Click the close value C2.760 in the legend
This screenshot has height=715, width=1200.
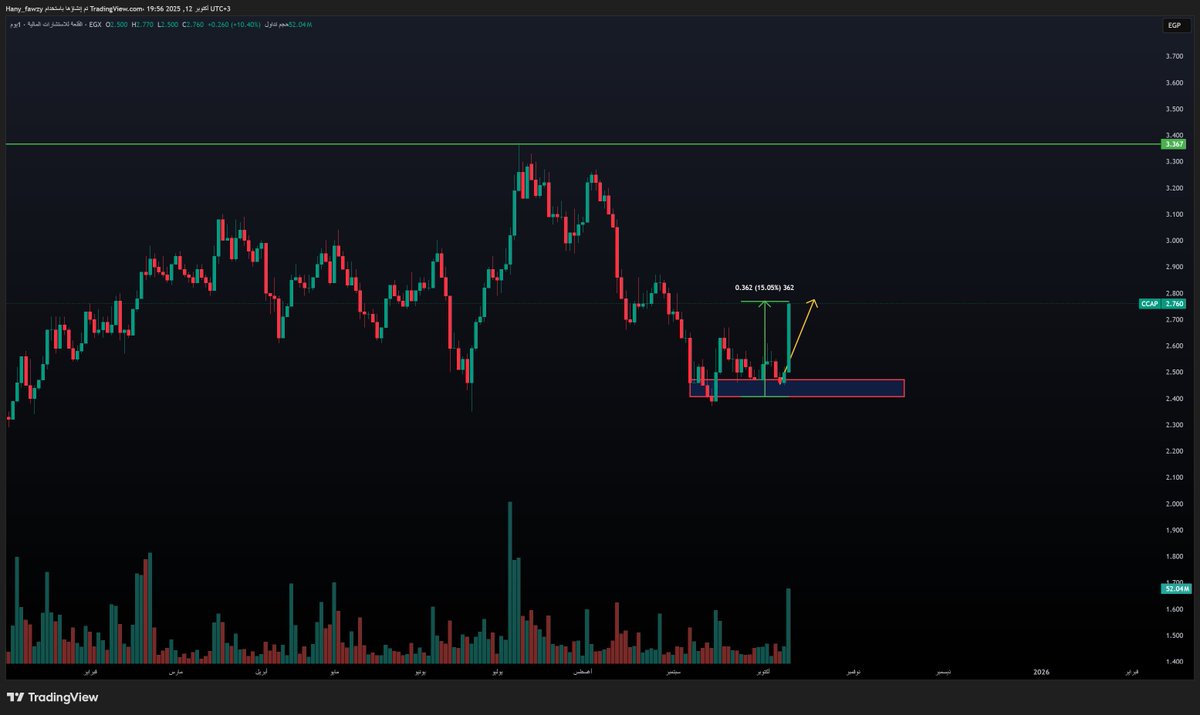pos(193,24)
